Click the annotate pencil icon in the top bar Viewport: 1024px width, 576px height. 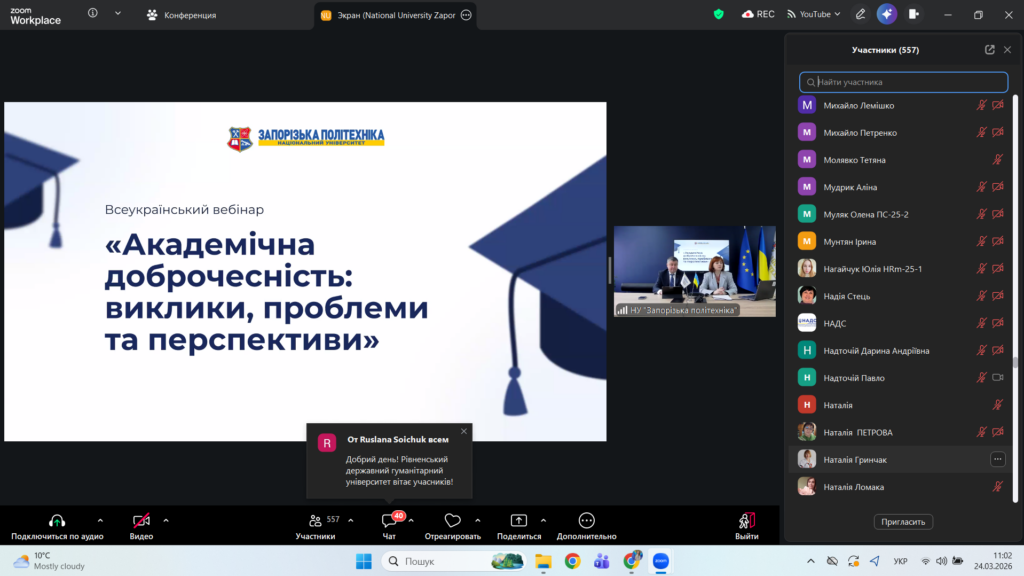point(860,14)
